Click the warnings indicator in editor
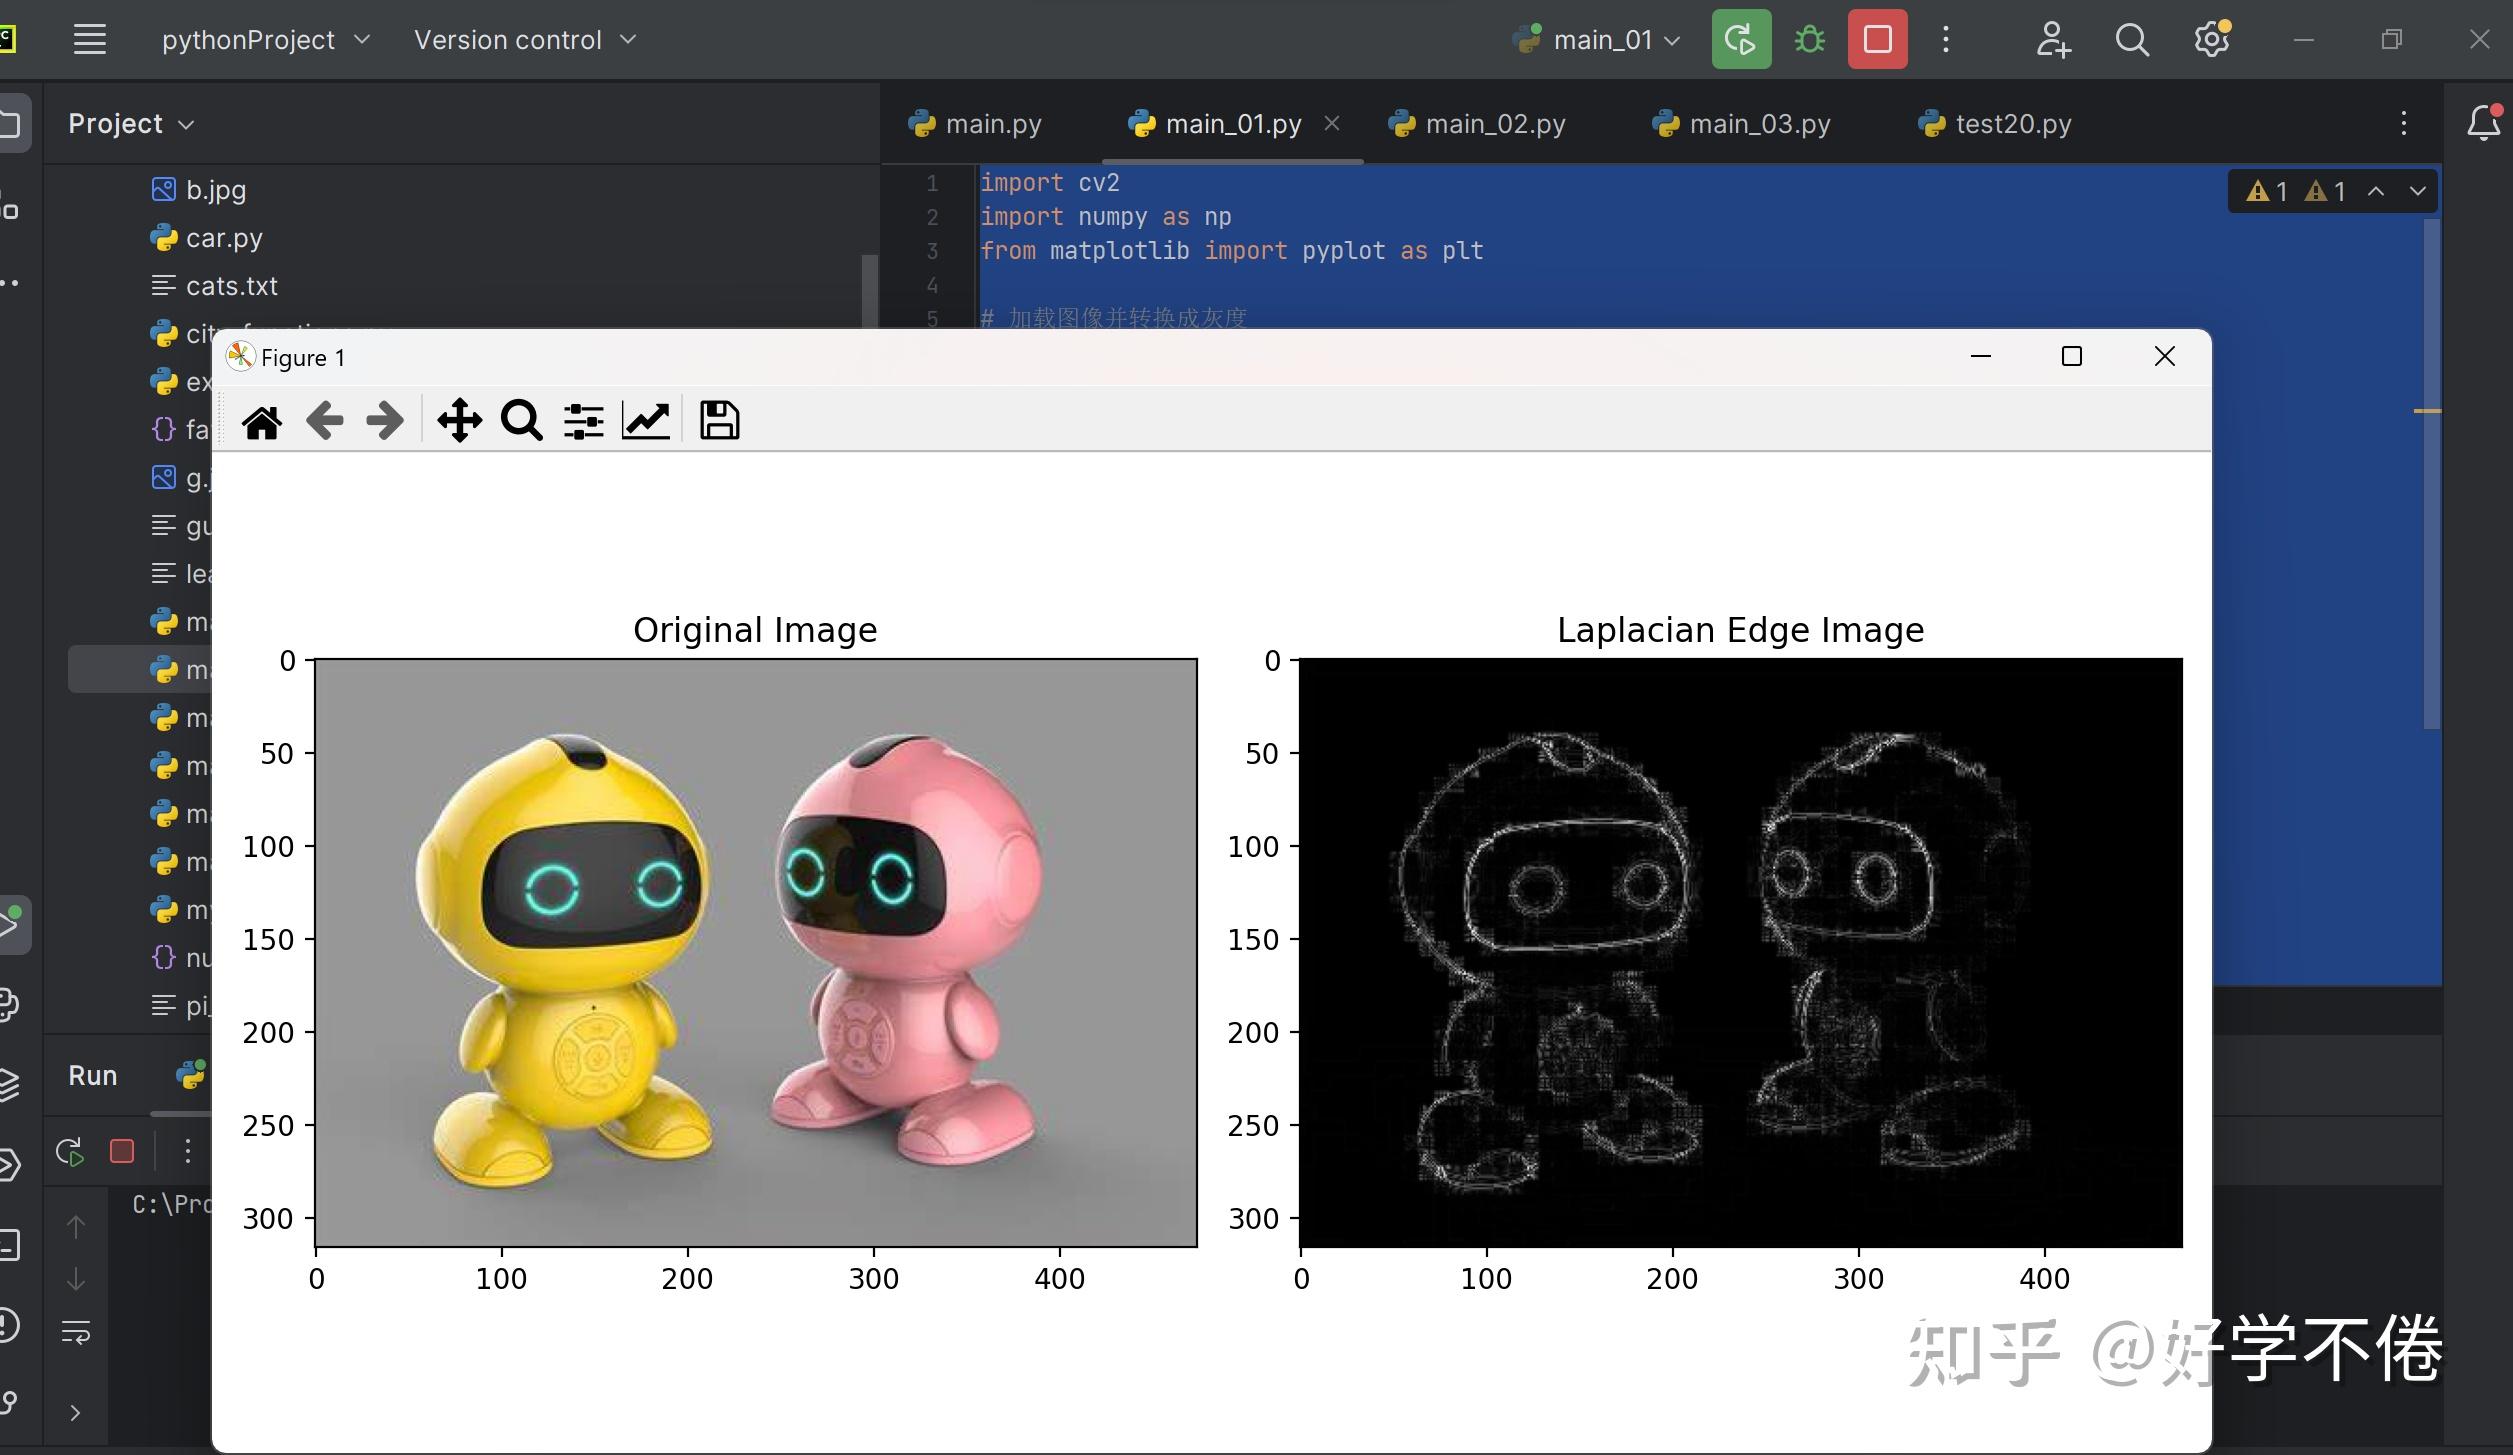Viewport: 2513px width, 1455px height. click(2296, 191)
